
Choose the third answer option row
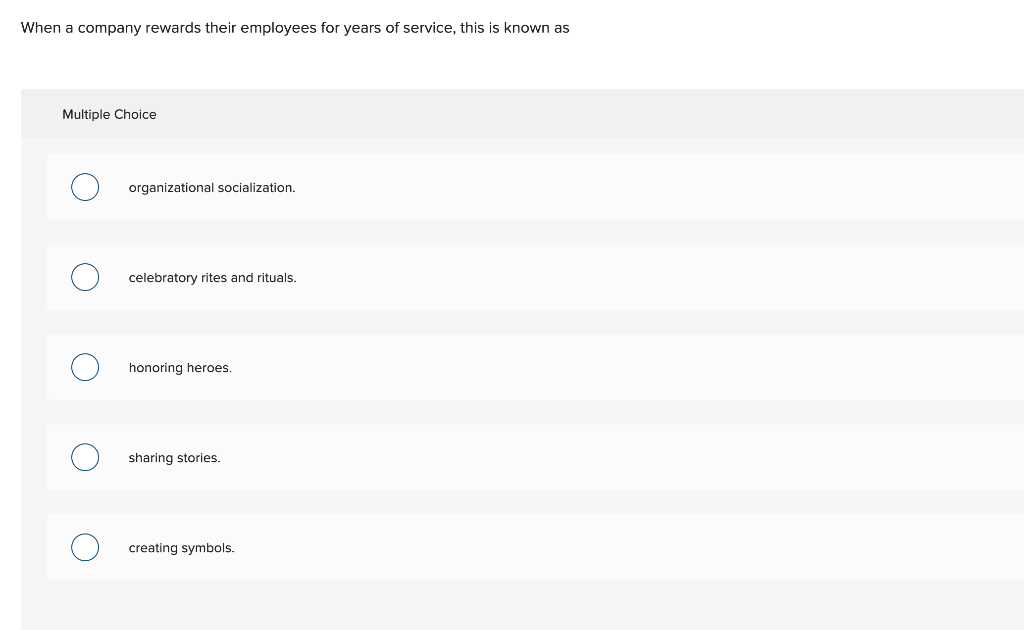pos(500,367)
